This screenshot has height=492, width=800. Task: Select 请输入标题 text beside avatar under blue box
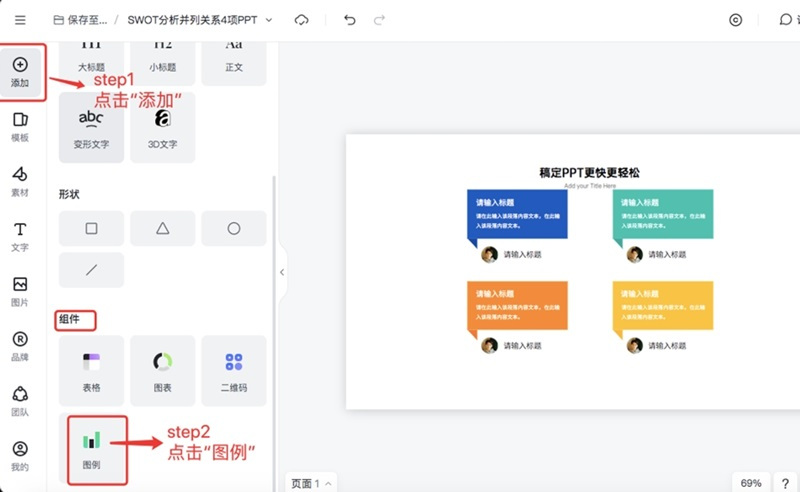522,254
